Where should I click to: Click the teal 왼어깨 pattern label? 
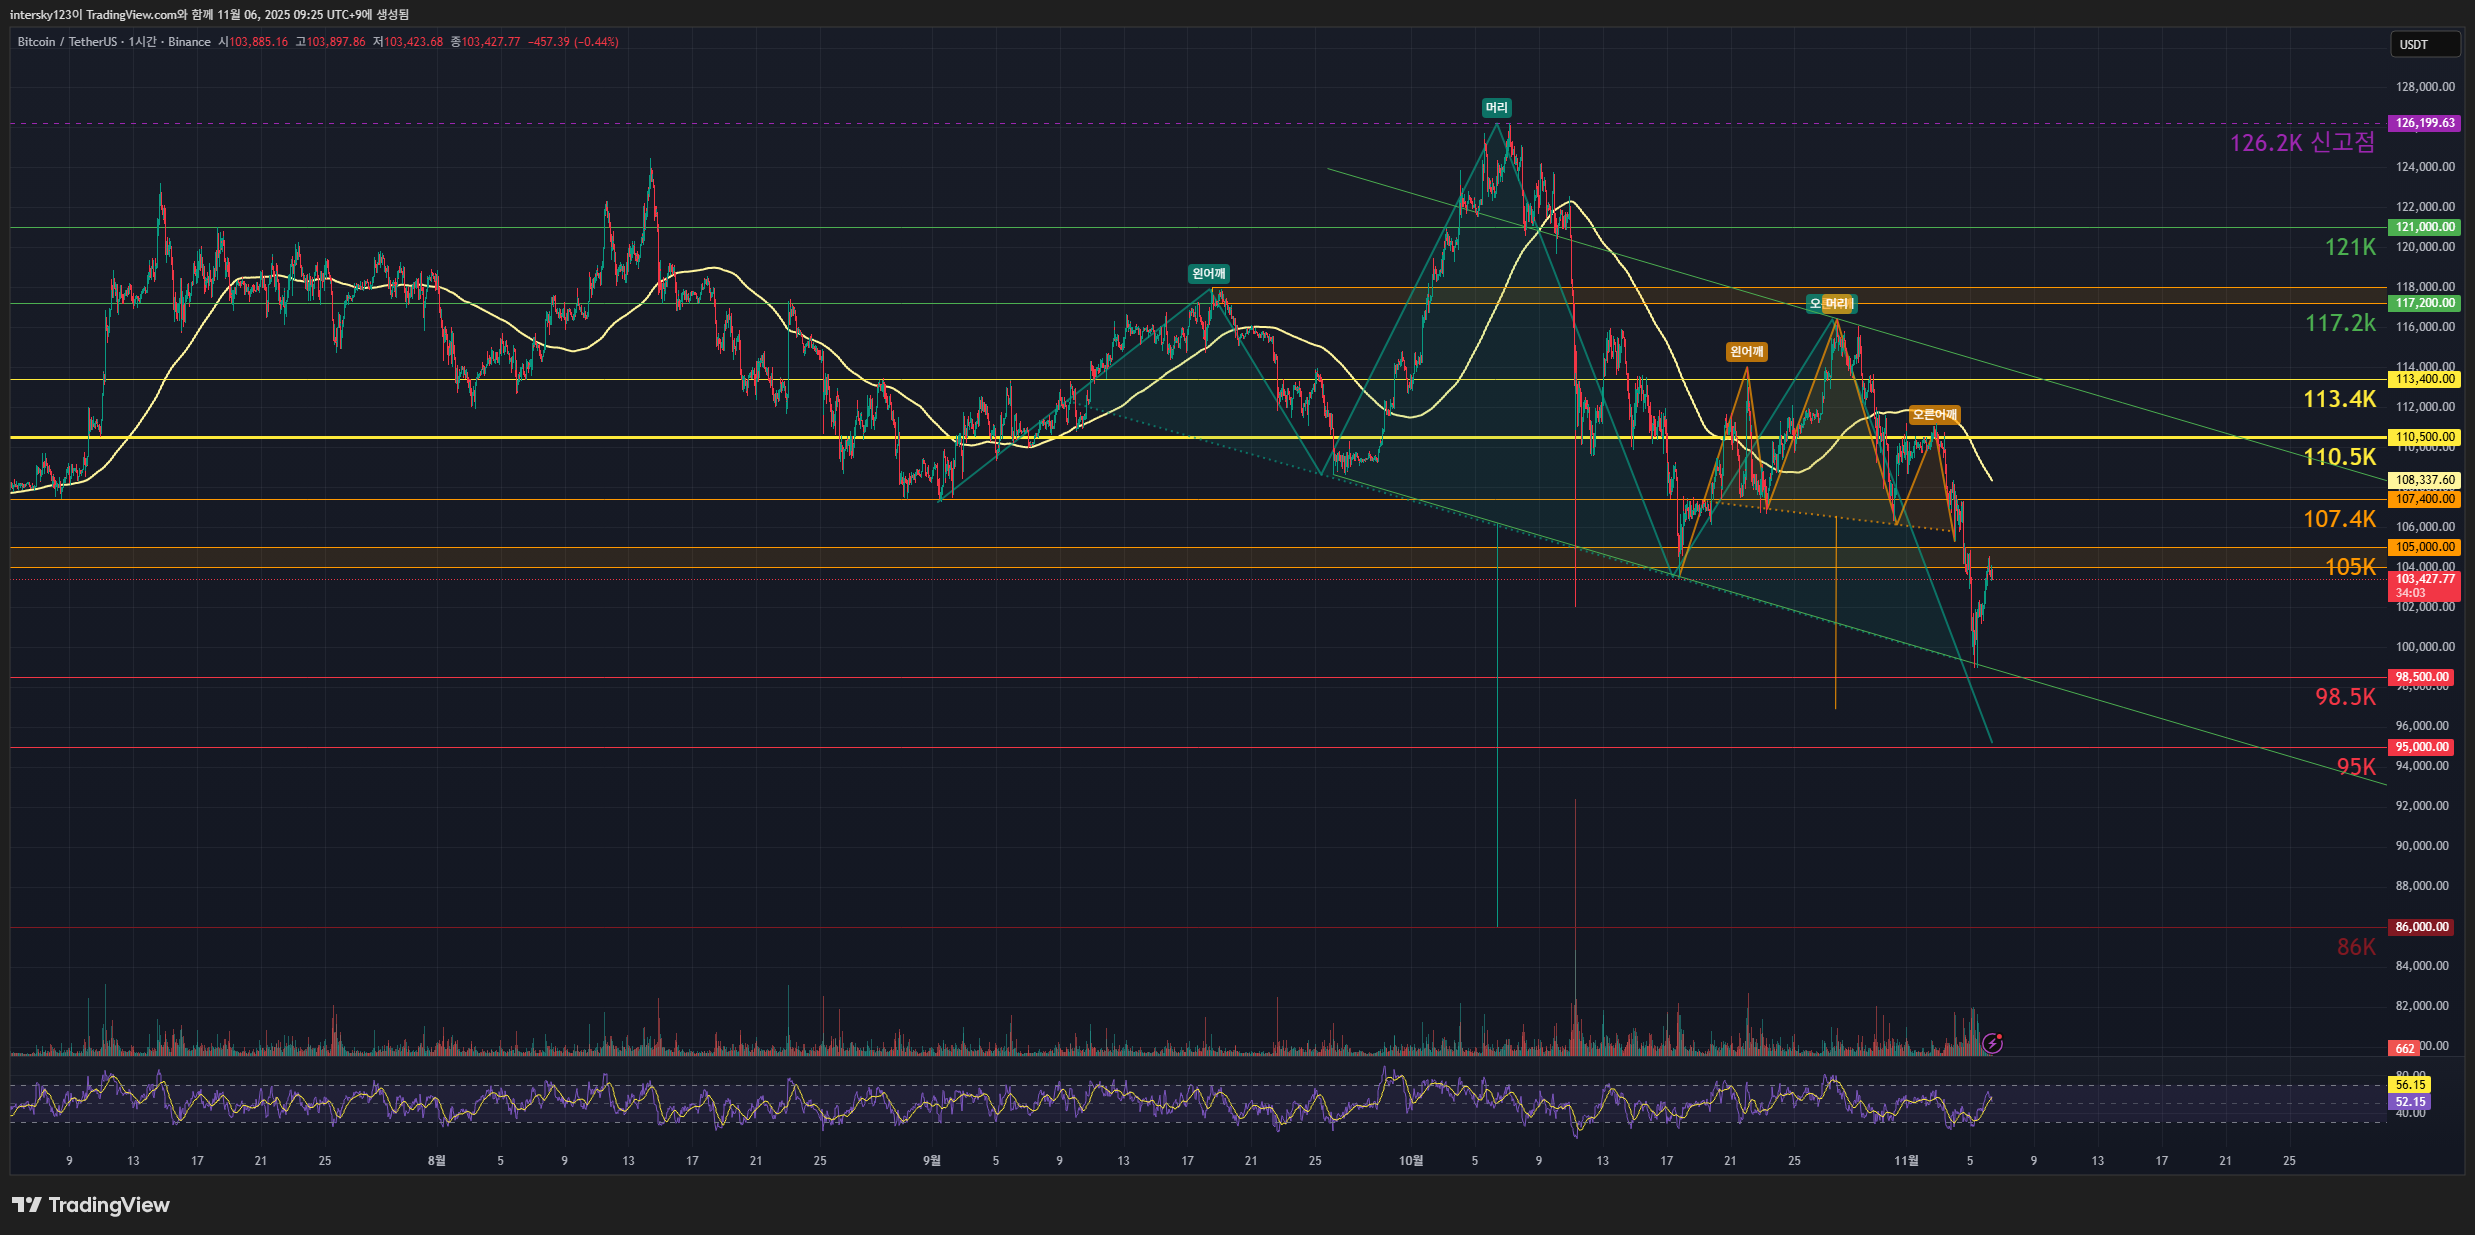tap(1208, 274)
